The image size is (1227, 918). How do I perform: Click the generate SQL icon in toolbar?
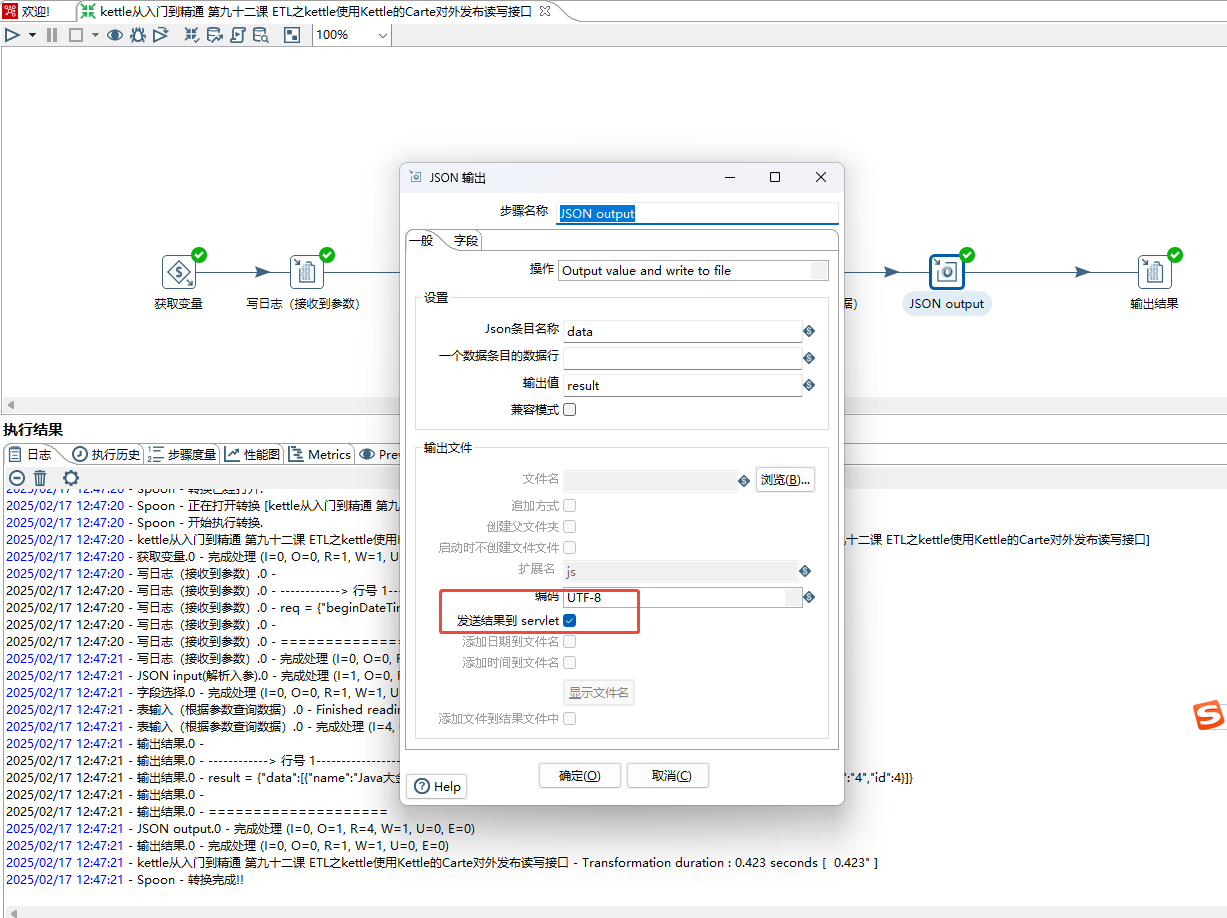tap(238, 35)
